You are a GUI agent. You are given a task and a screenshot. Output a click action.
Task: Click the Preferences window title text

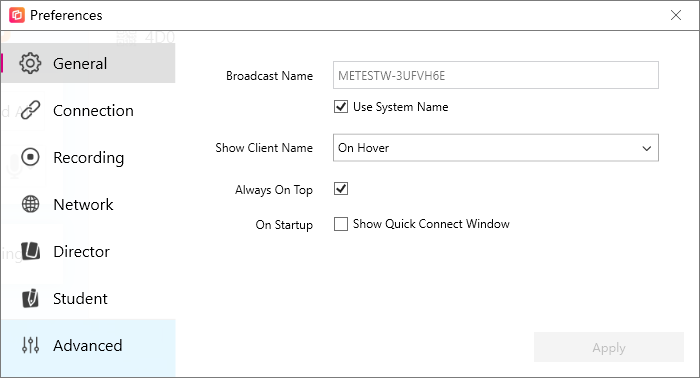[x=66, y=15]
